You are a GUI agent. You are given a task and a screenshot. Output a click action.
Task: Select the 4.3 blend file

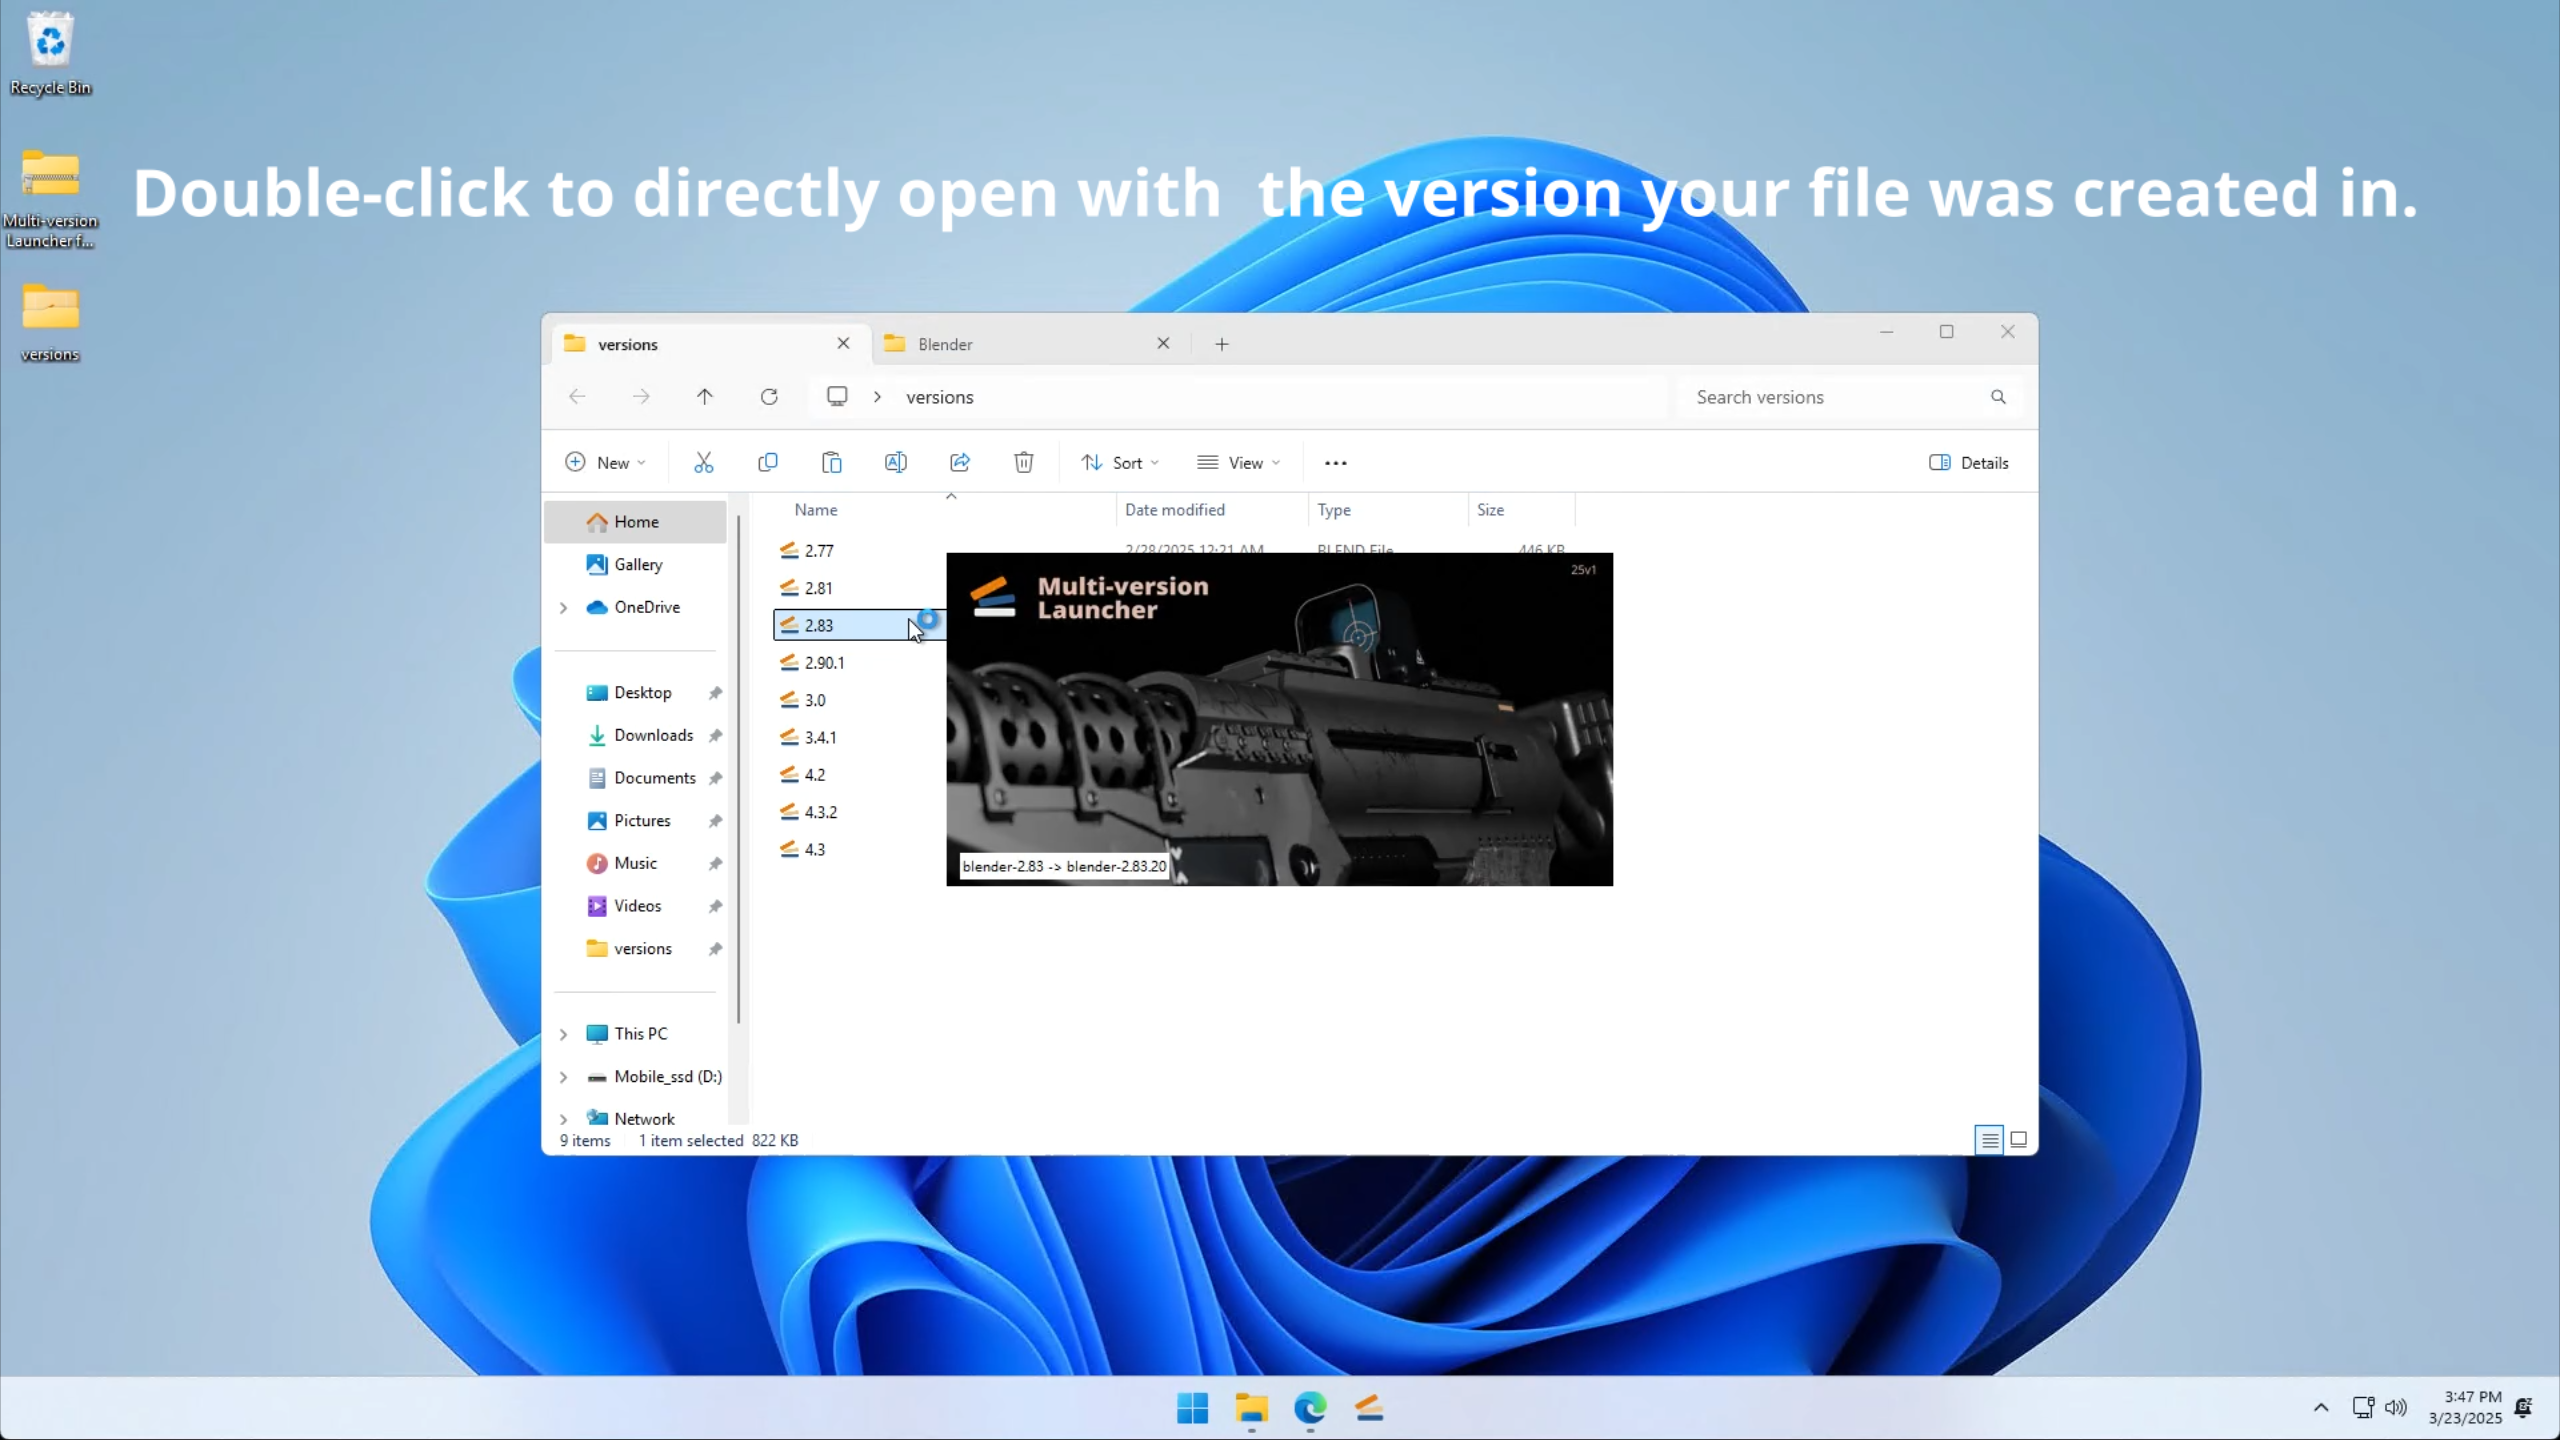814,850
